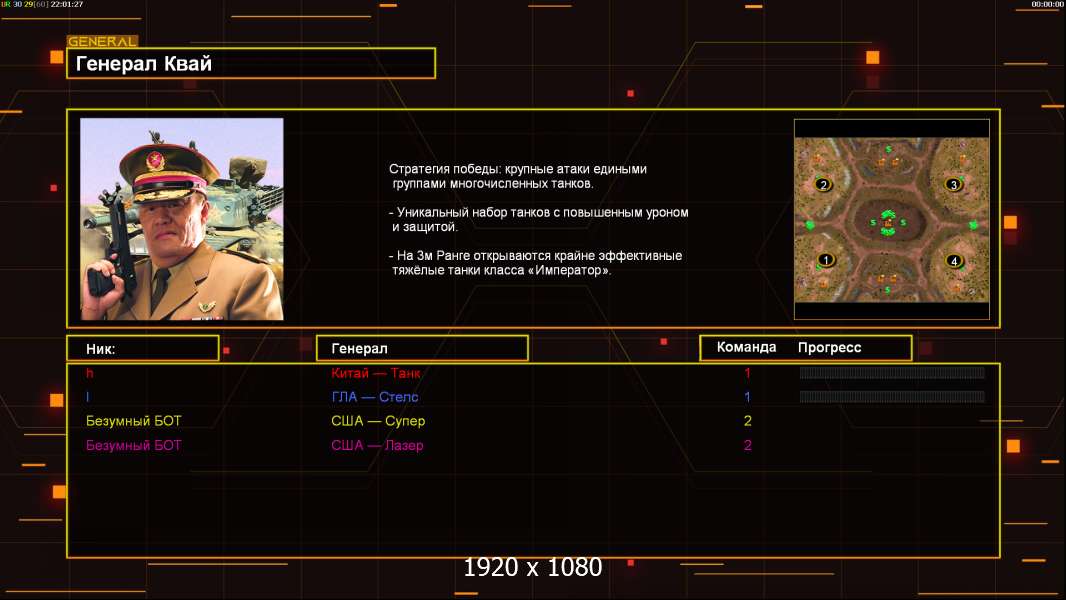Click player nickname 'h' in red
1066x600 pixels.
click(x=90, y=373)
